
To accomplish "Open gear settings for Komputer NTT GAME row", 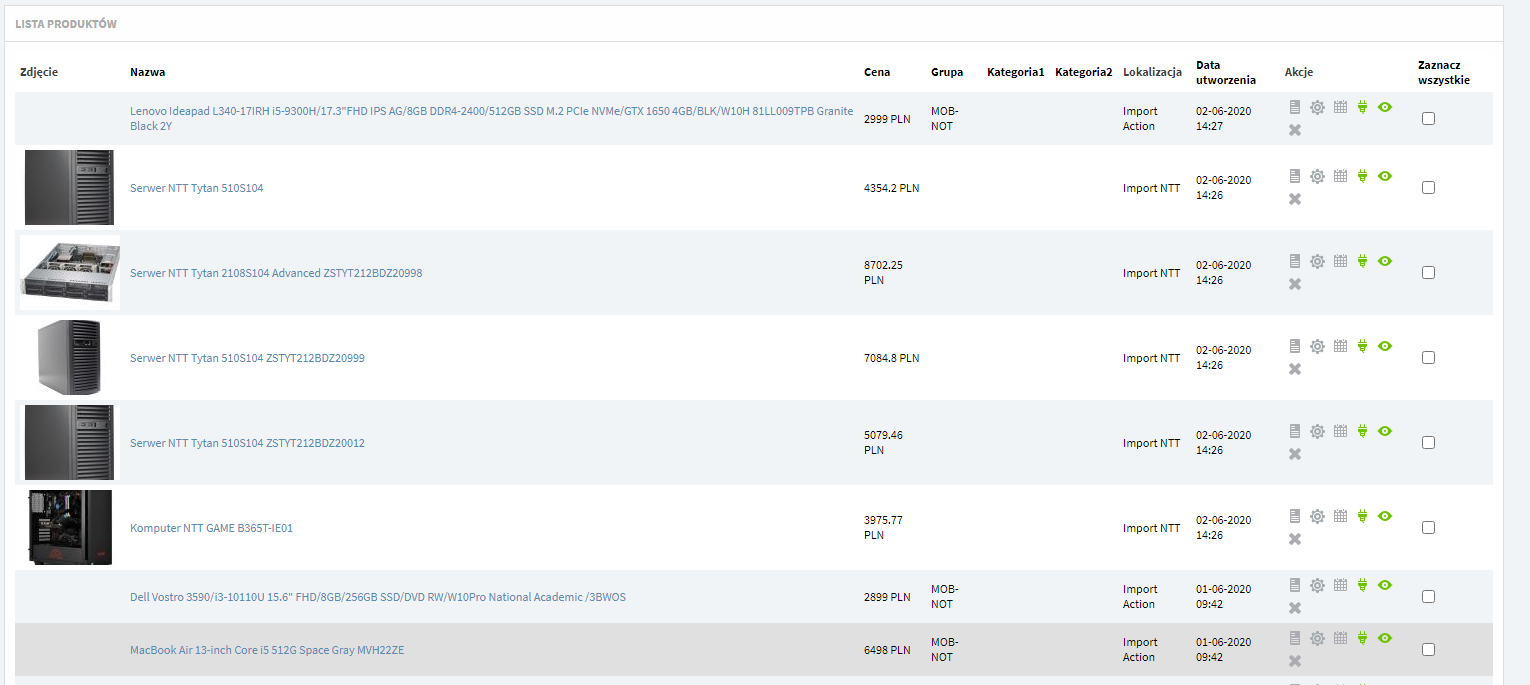I will point(1317,516).
